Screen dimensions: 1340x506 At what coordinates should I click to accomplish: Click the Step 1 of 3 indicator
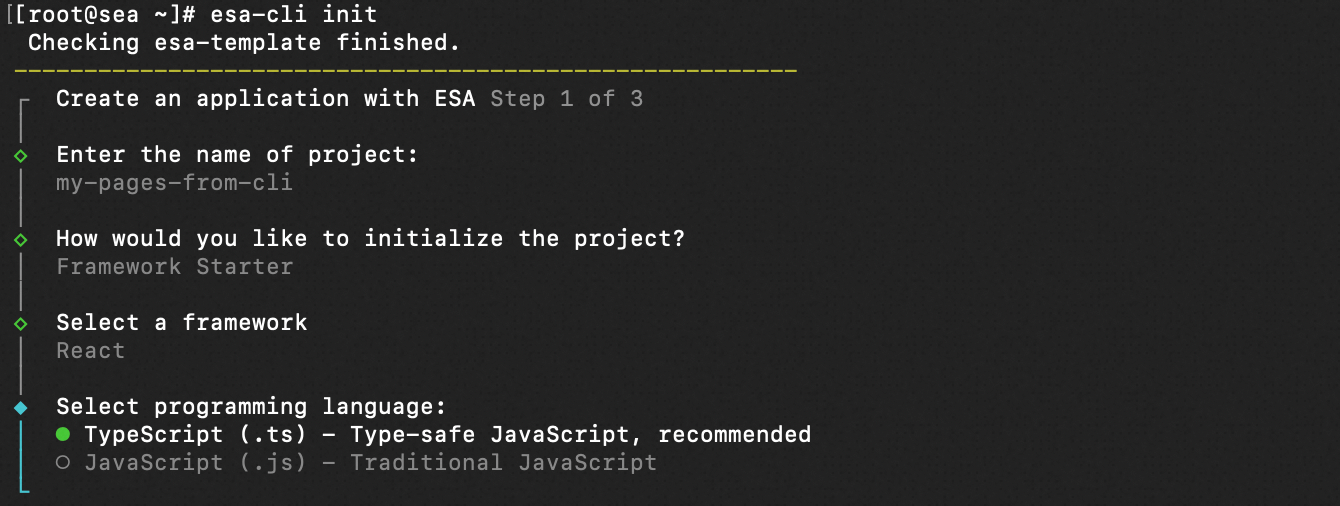566,99
